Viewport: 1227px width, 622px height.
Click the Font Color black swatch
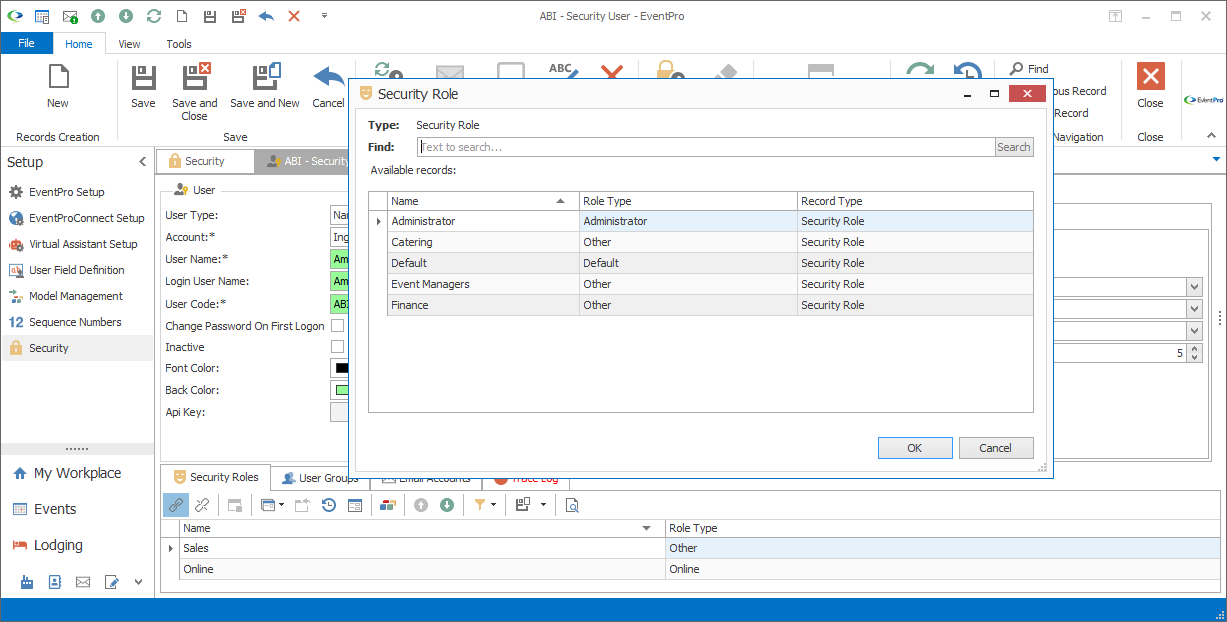click(x=342, y=368)
